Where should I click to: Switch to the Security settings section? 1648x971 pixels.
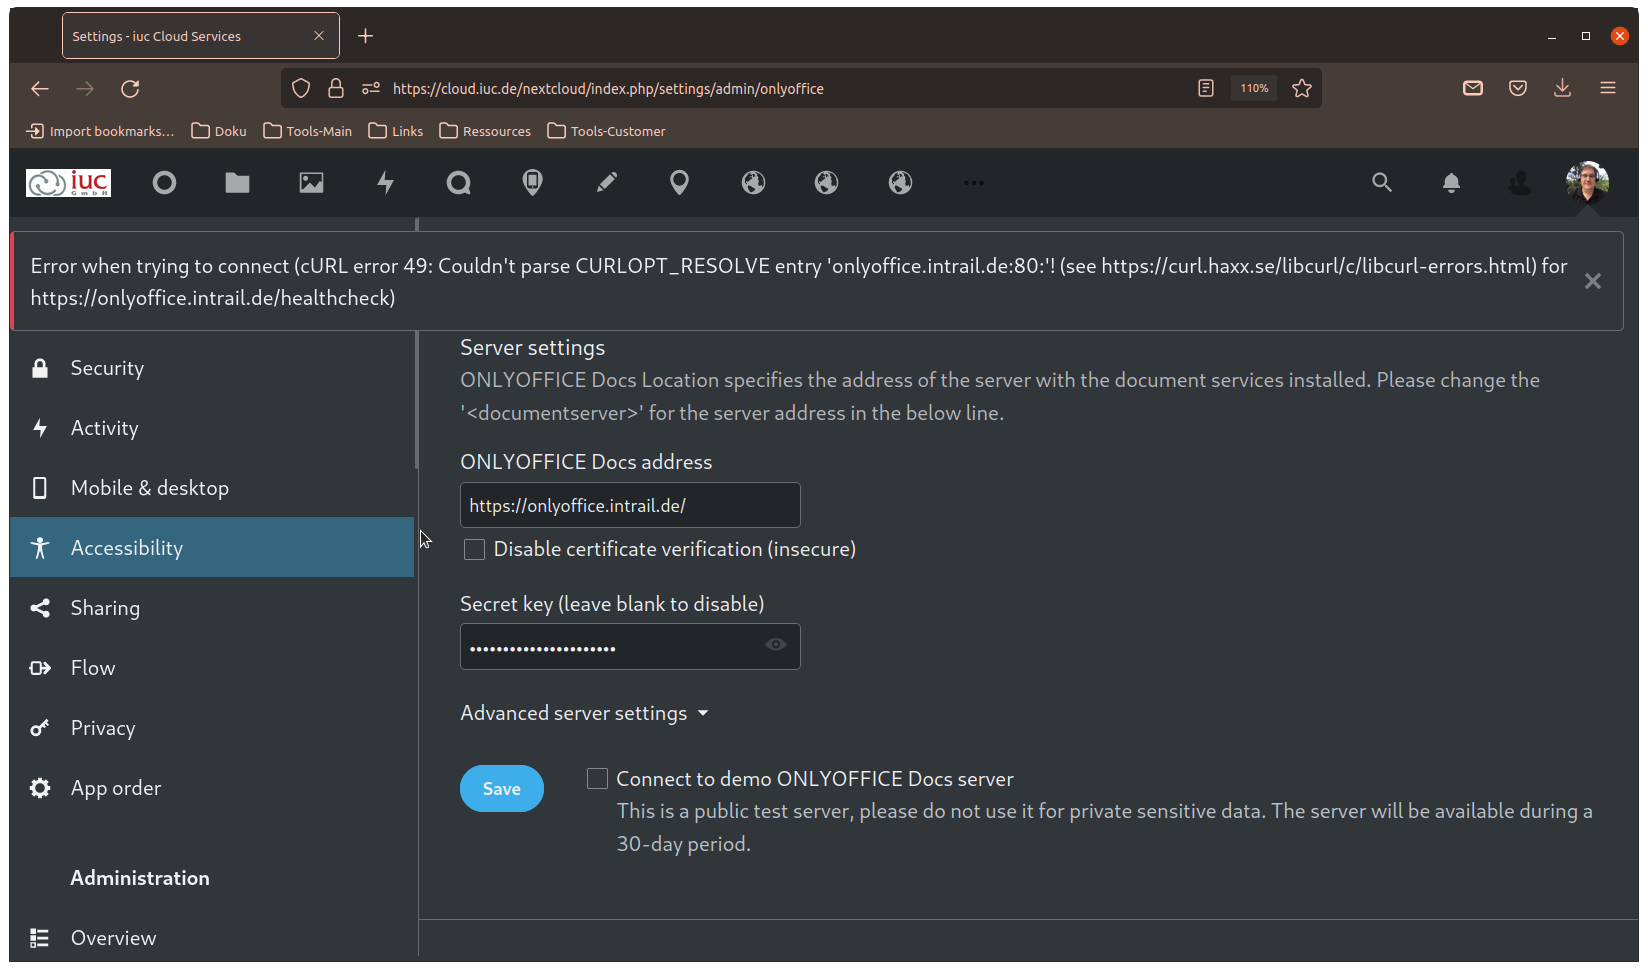point(107,367)
